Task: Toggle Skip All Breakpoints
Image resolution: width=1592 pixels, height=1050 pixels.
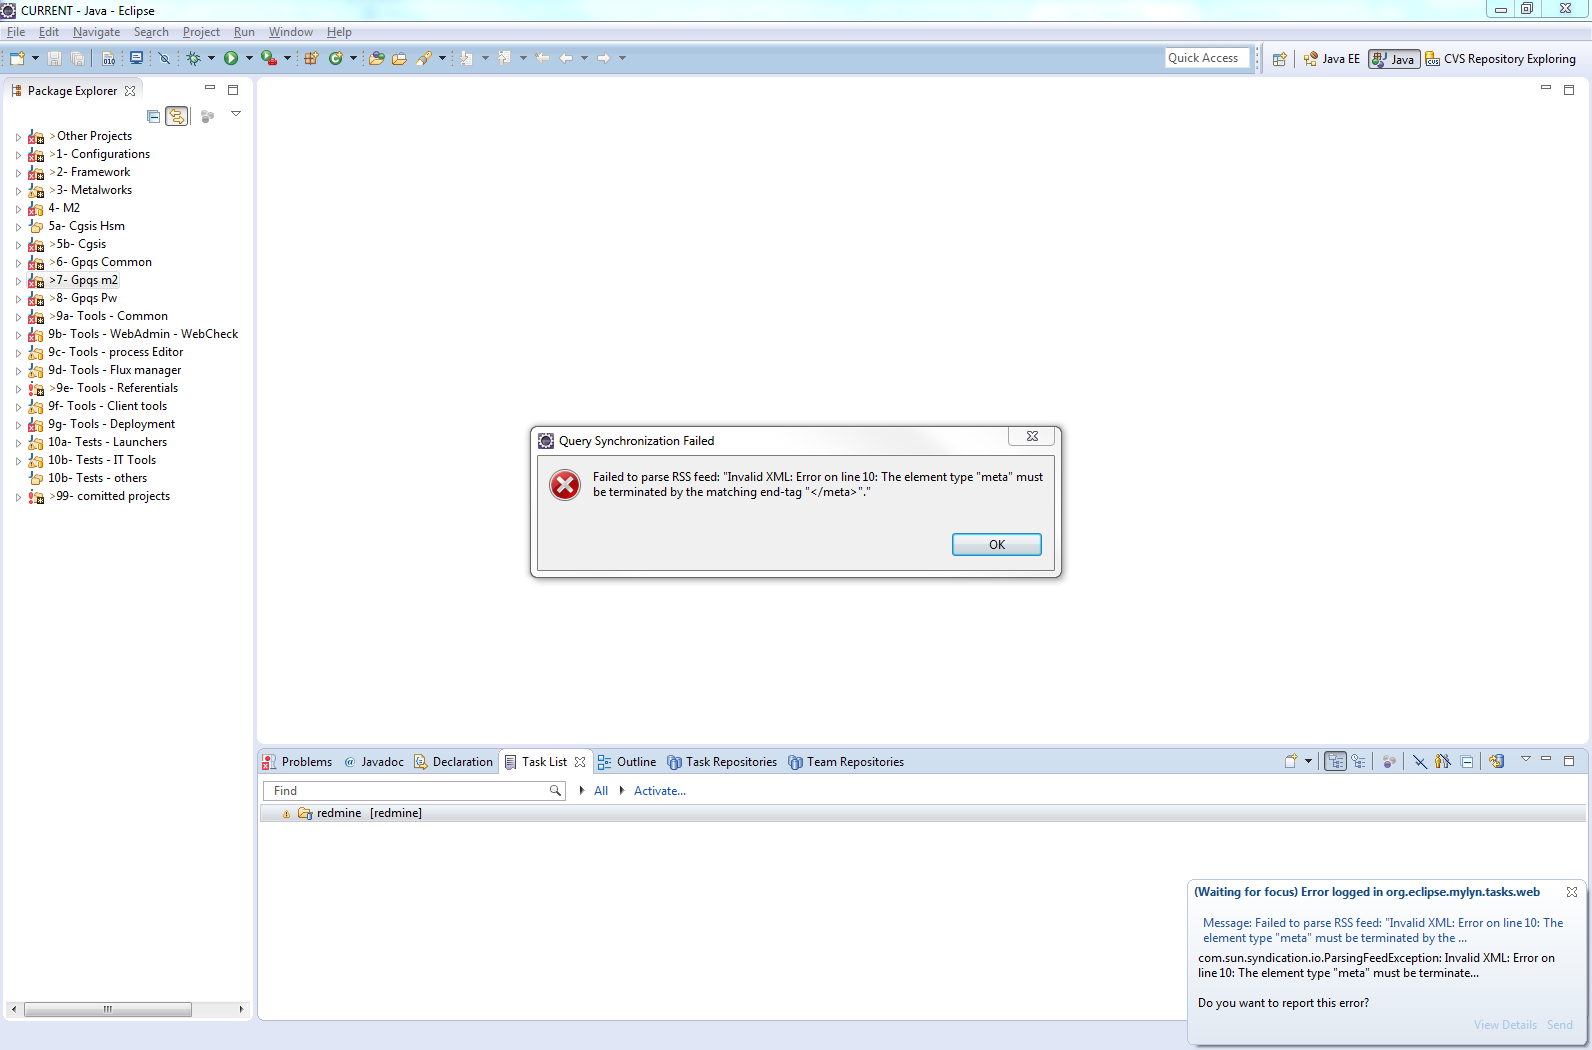Action: pos(165,58)
